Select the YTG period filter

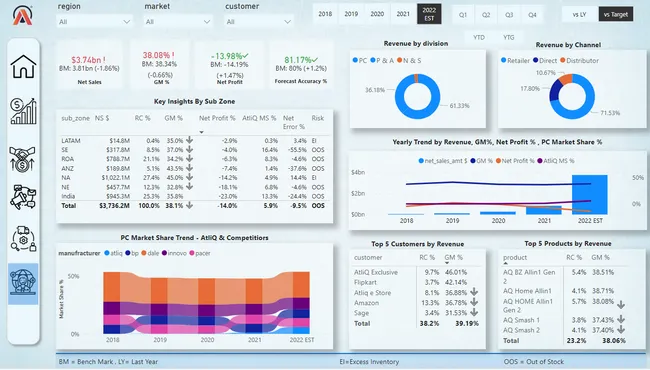(x=509, y=37)
